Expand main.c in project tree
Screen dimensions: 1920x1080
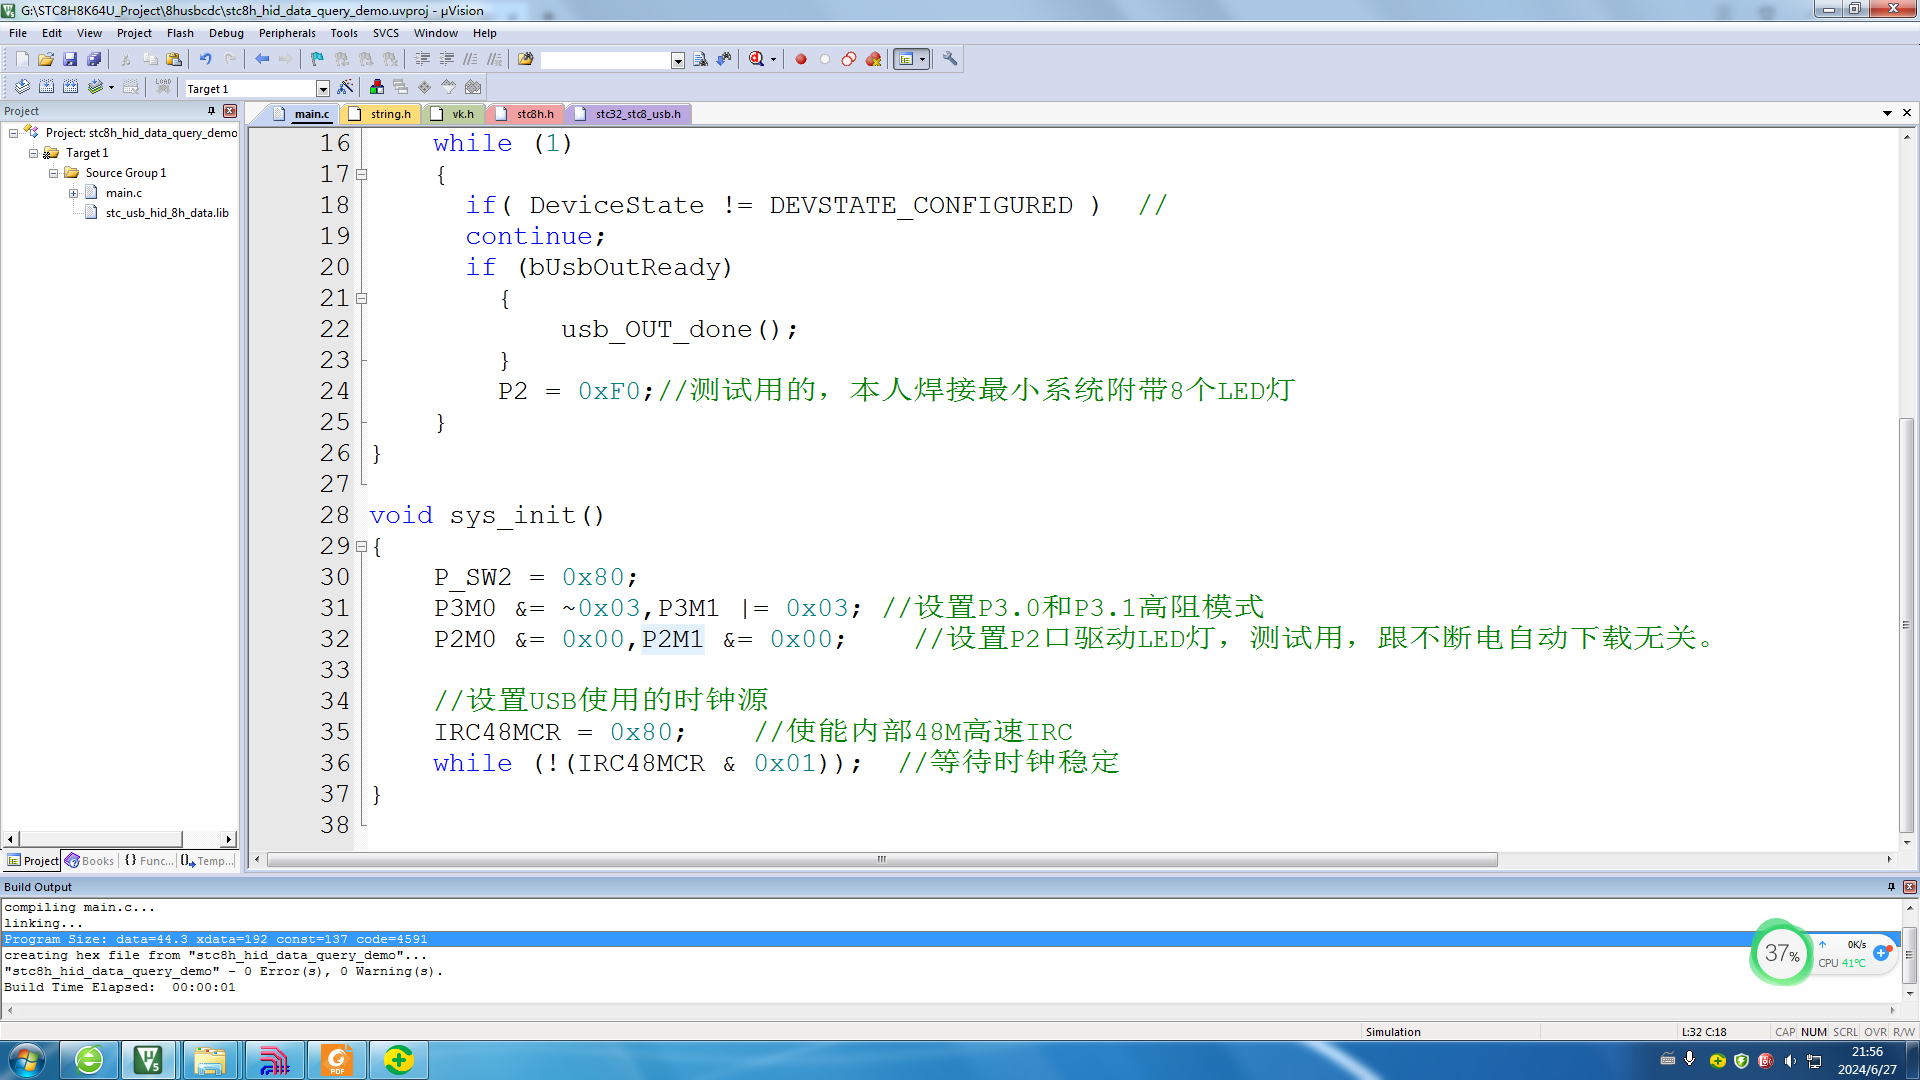[73, 193]
